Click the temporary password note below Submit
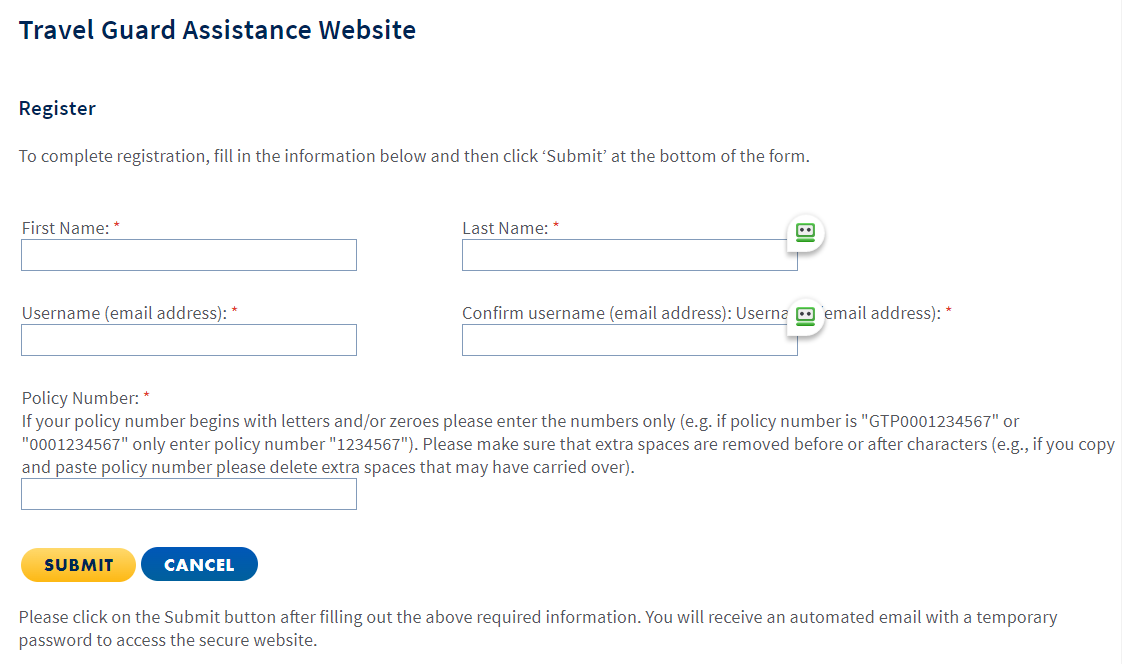1126x664 pixels. (x=537, y=628)
